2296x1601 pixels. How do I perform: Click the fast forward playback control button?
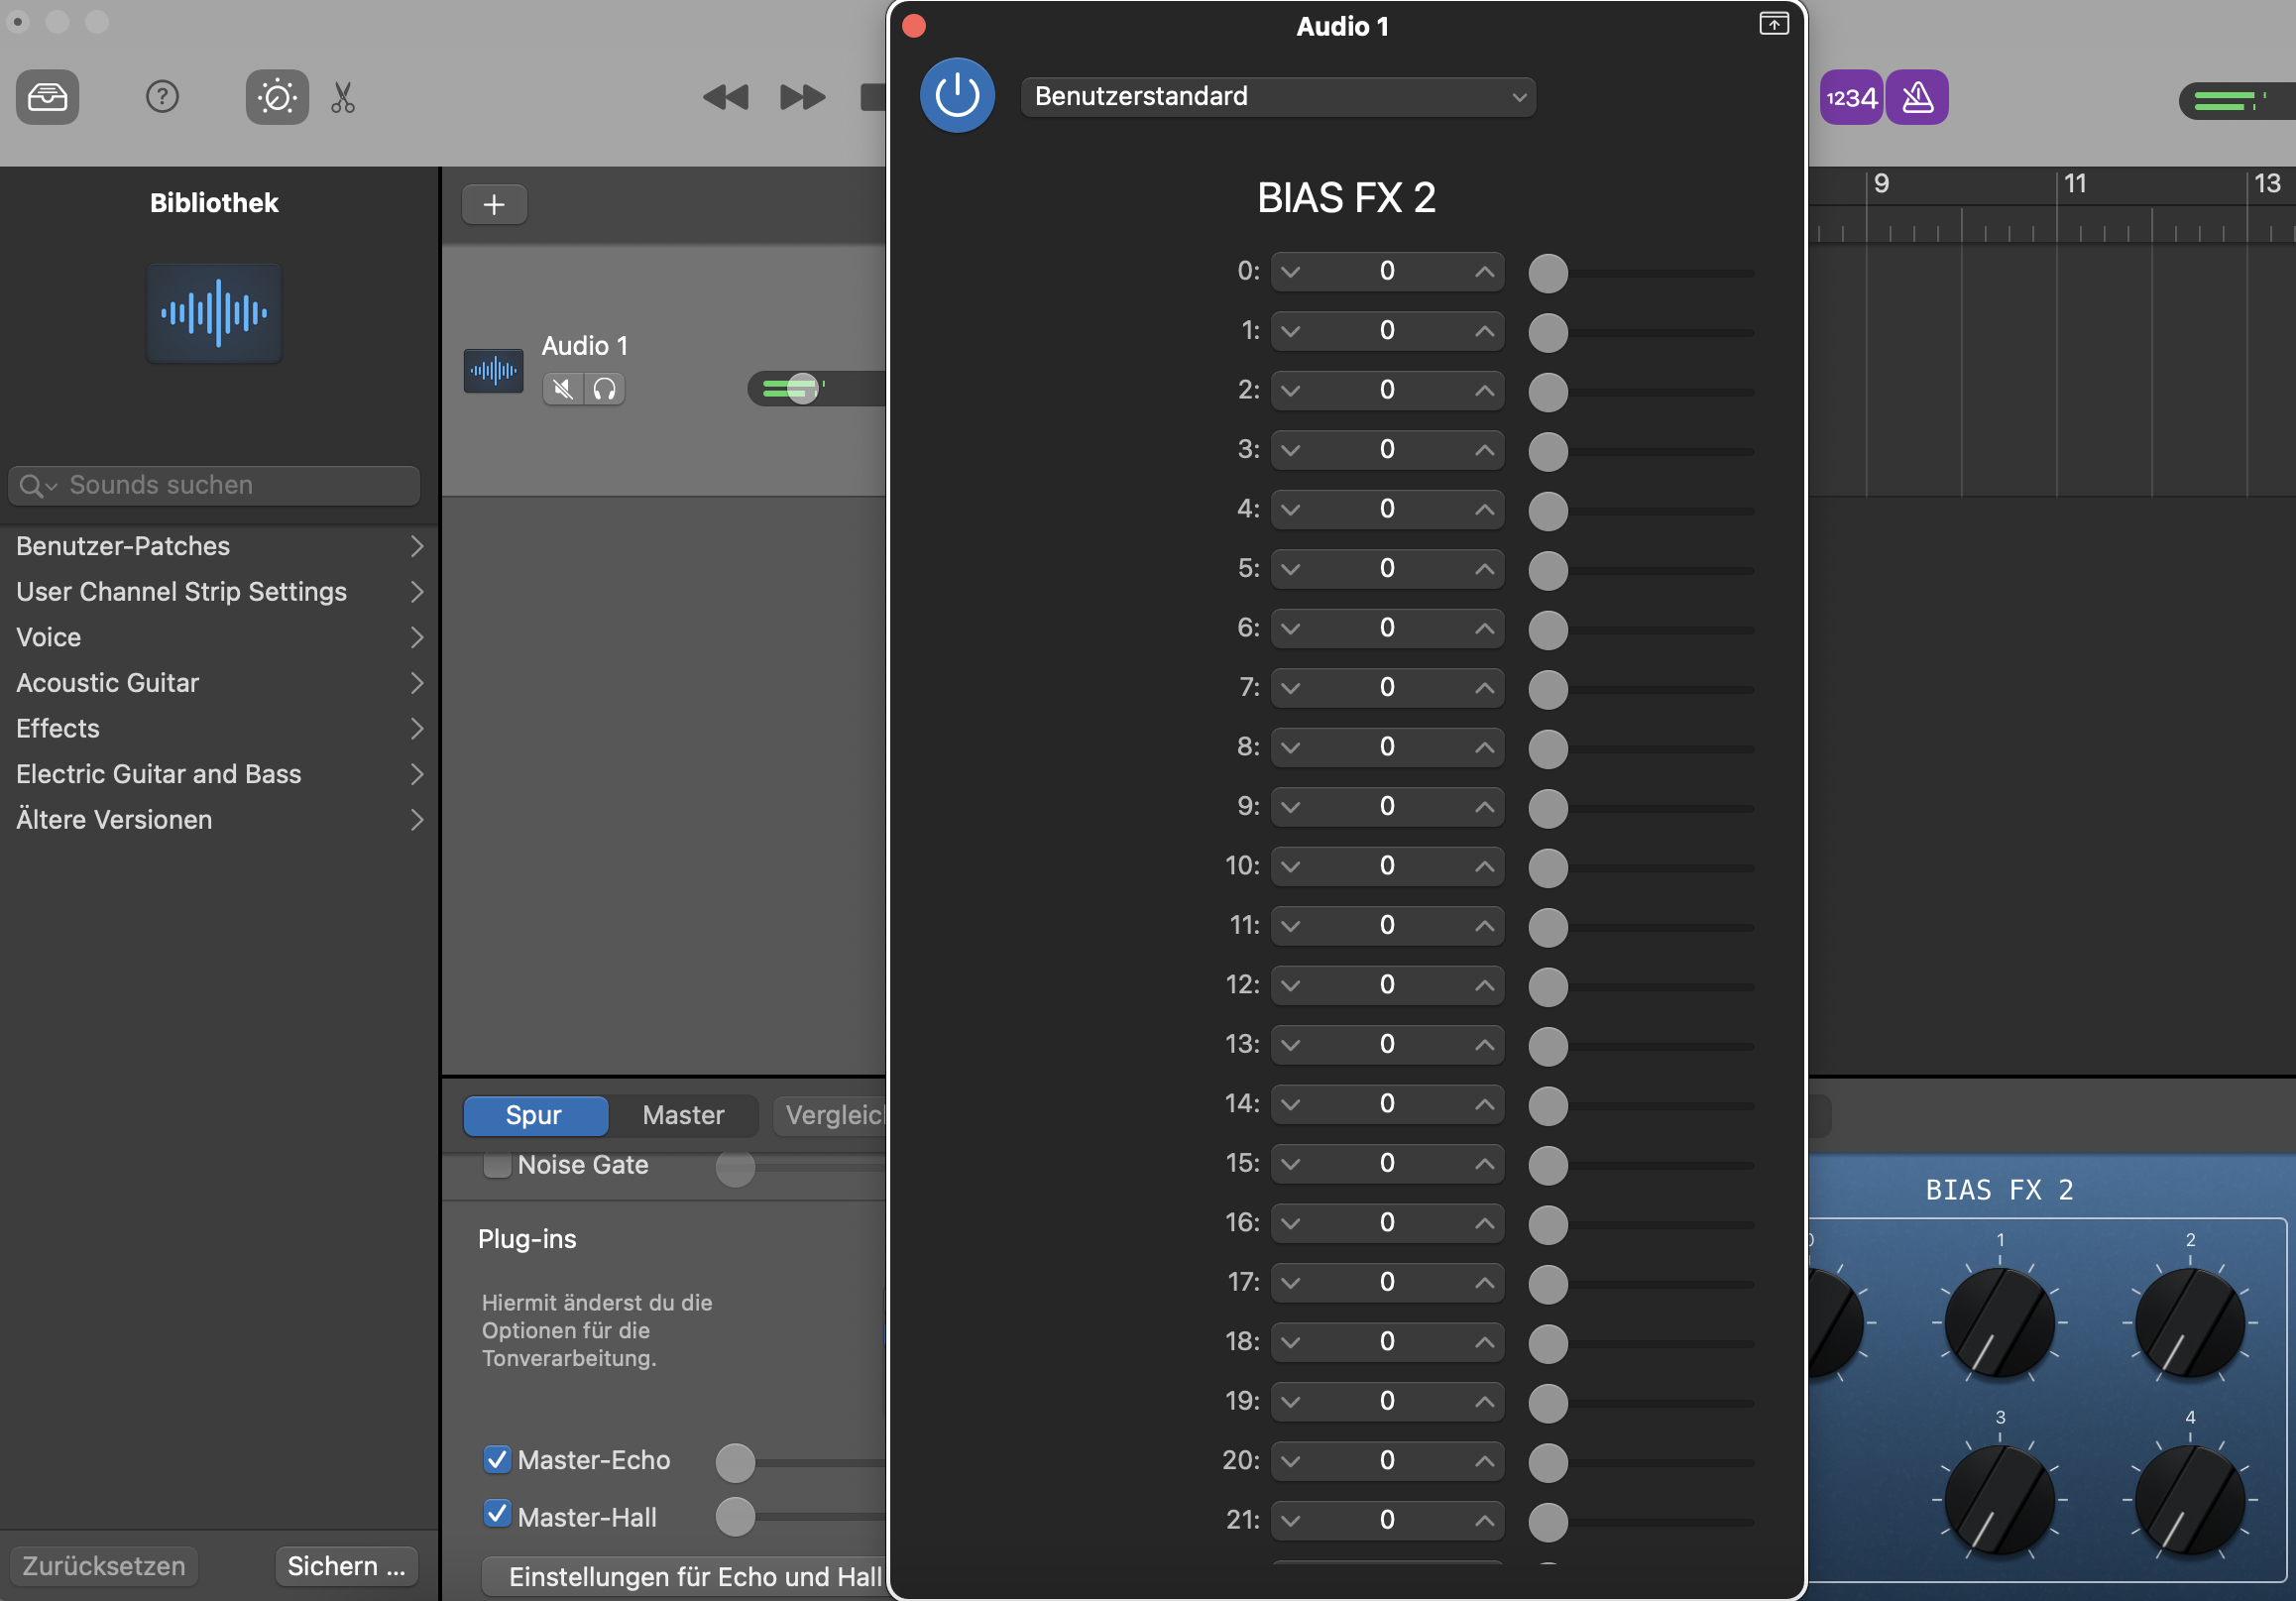click(797, 96)
